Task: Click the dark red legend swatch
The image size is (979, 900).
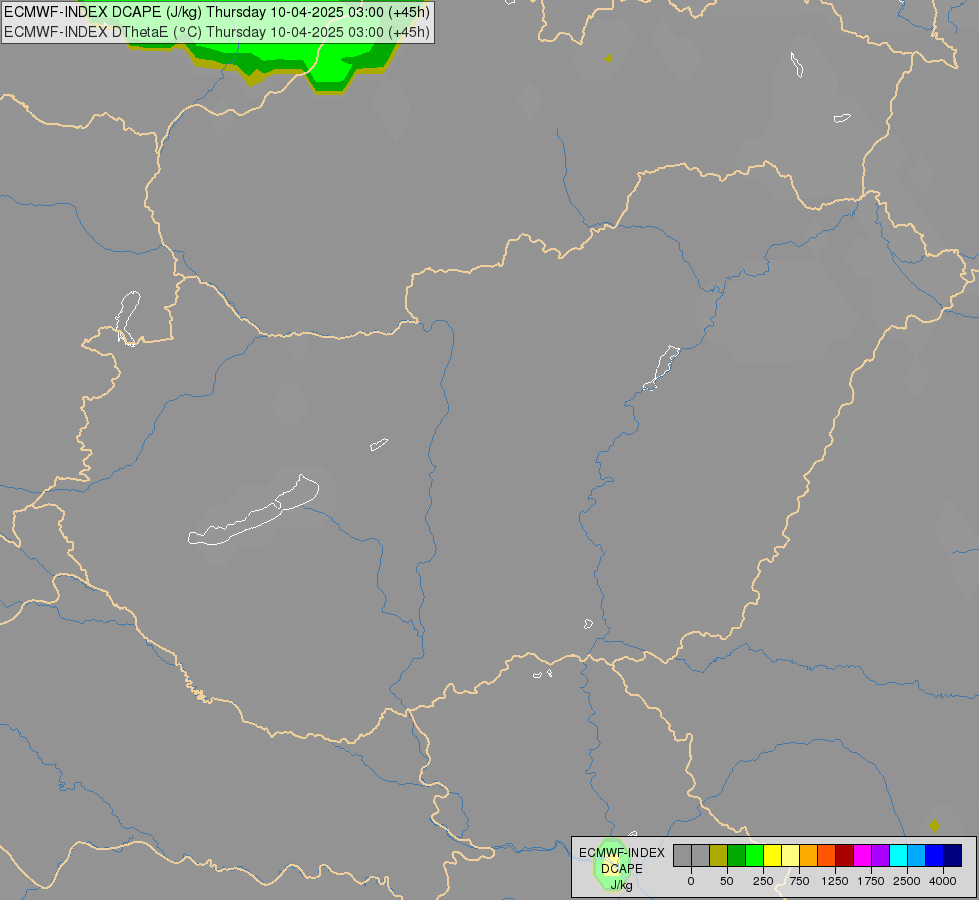Action: click(845, 856)
